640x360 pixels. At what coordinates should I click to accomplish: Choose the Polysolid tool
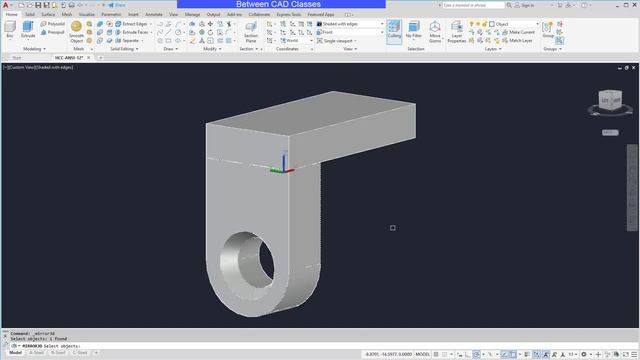coord(53,24)
